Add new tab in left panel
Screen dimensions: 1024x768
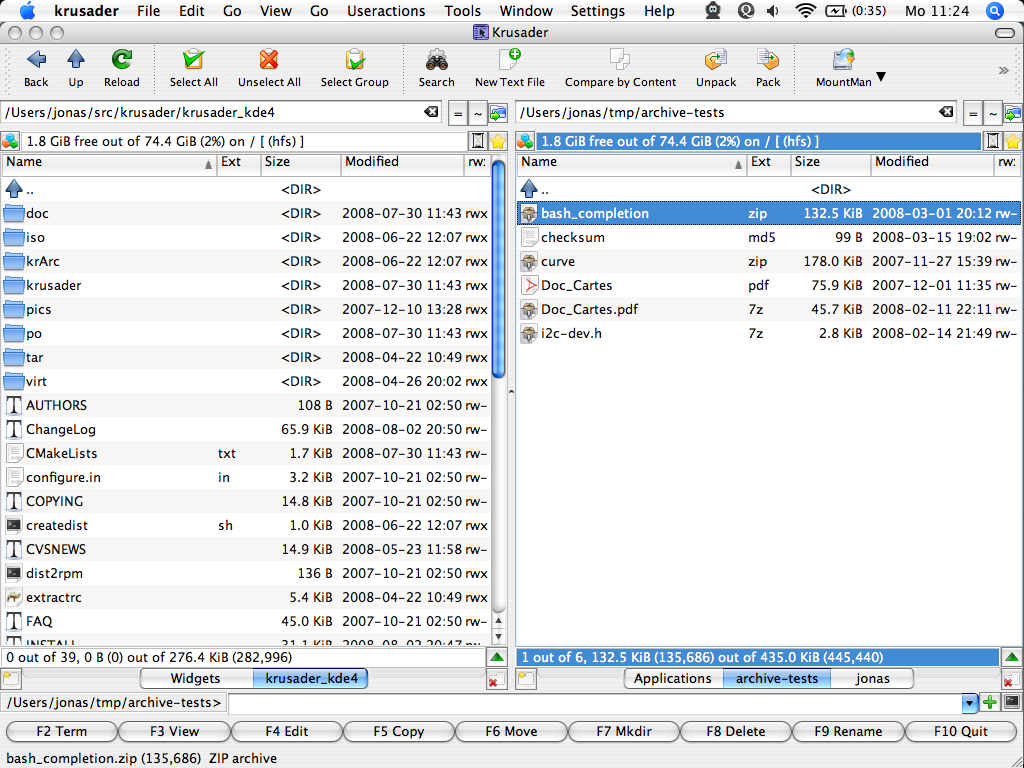click(x=11, y=679)
